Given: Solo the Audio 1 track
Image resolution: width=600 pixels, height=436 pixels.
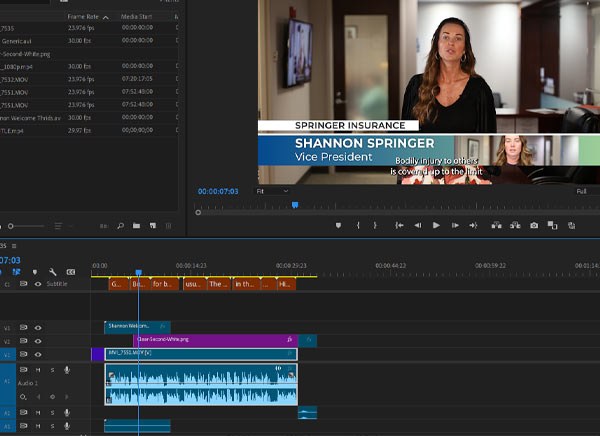Looking at the screenshot, I should (52, 370).
